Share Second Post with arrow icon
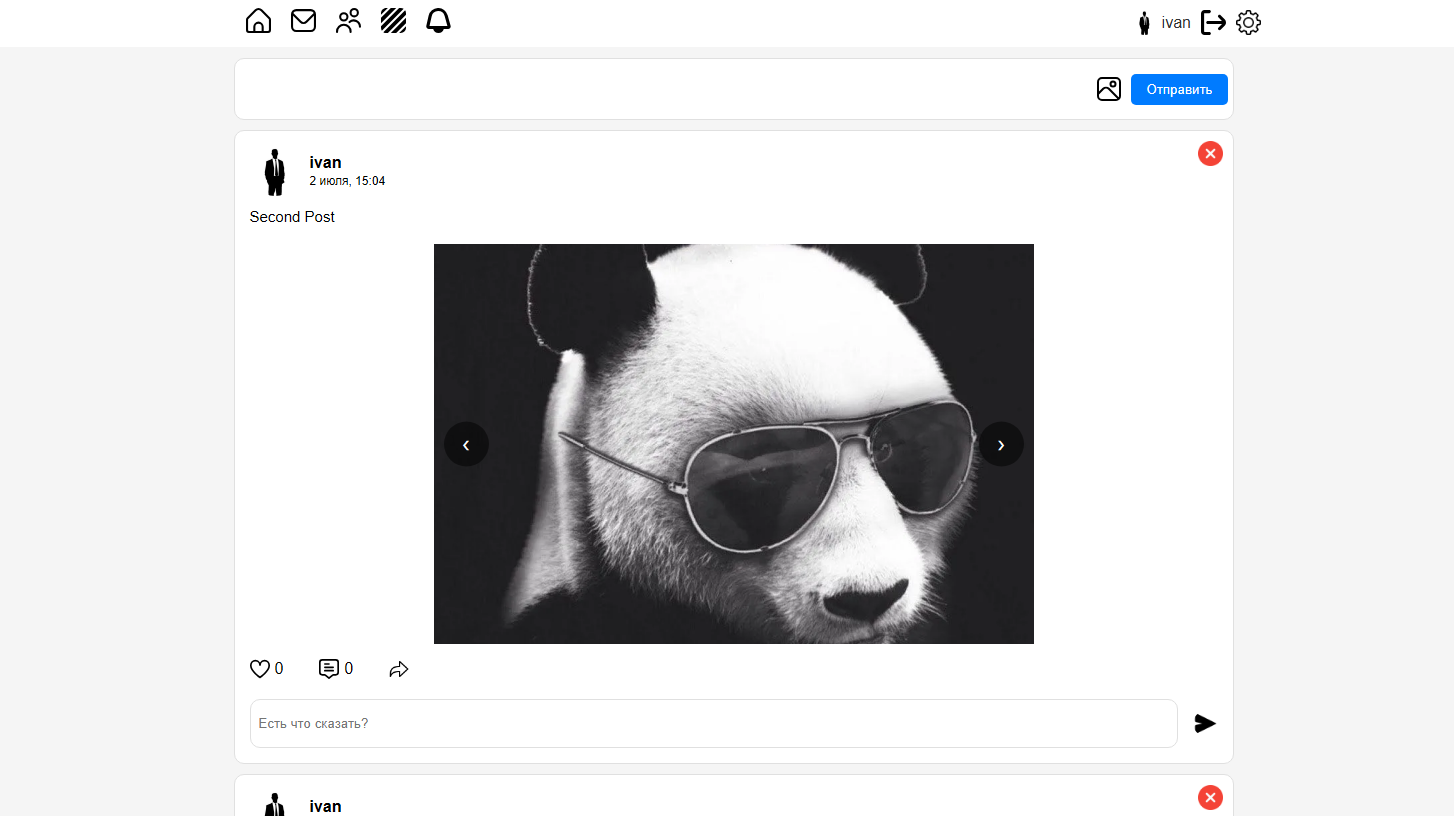The image size is (1454, 816). [399, 669]
